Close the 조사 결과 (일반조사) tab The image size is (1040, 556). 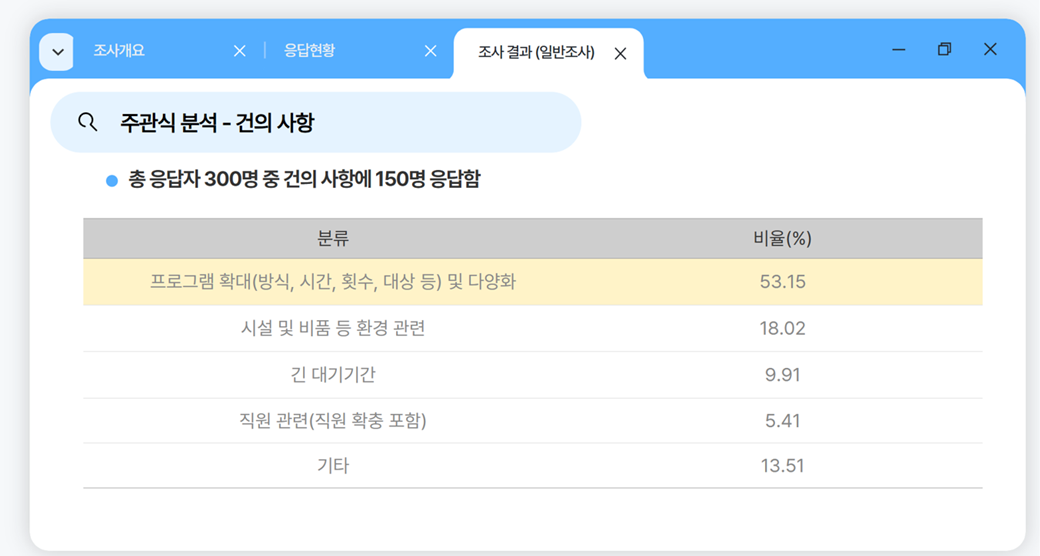(x=620, y=54)
